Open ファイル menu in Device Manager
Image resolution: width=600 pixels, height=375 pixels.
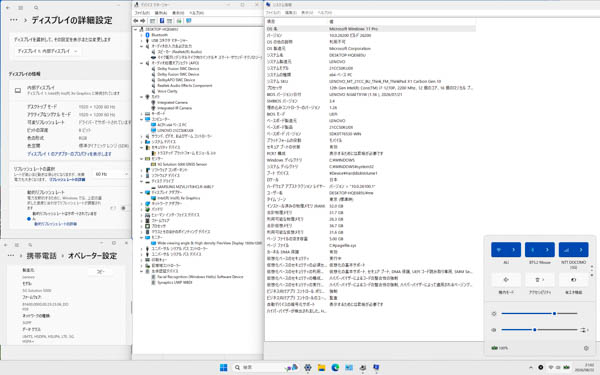(142, 13)
